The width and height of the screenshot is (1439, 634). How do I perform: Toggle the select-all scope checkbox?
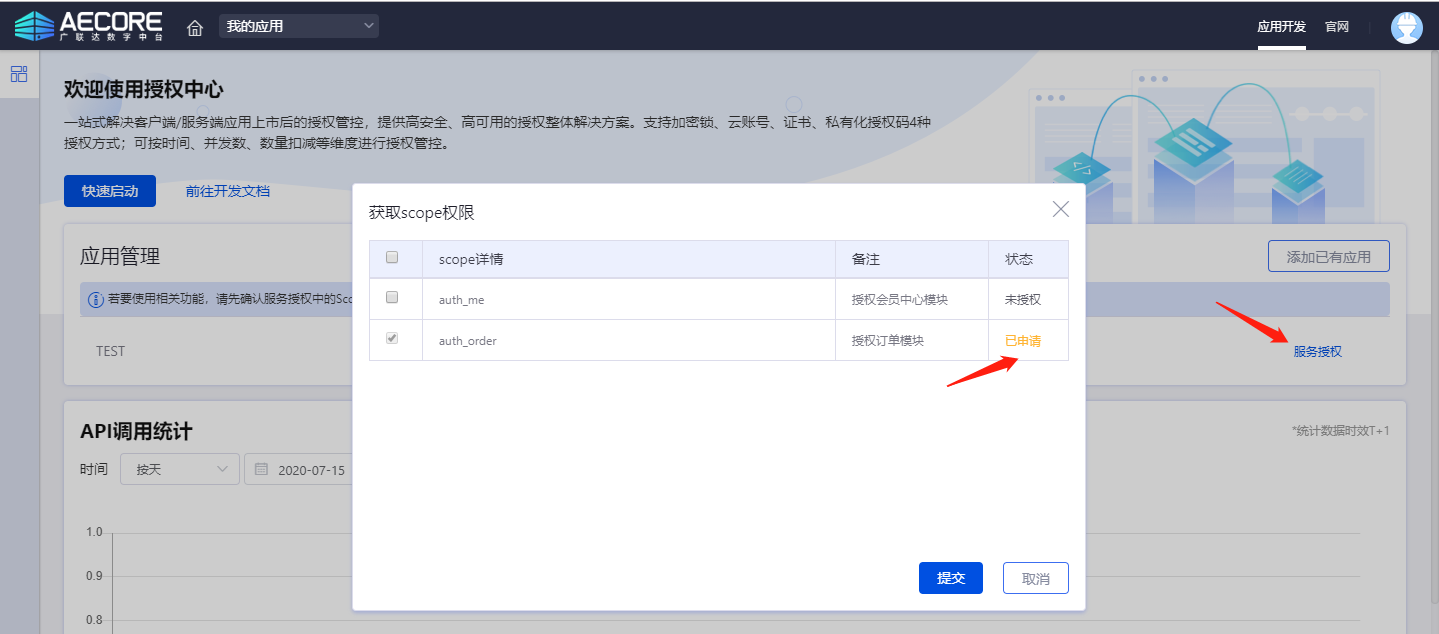click(x=392, y=258)
